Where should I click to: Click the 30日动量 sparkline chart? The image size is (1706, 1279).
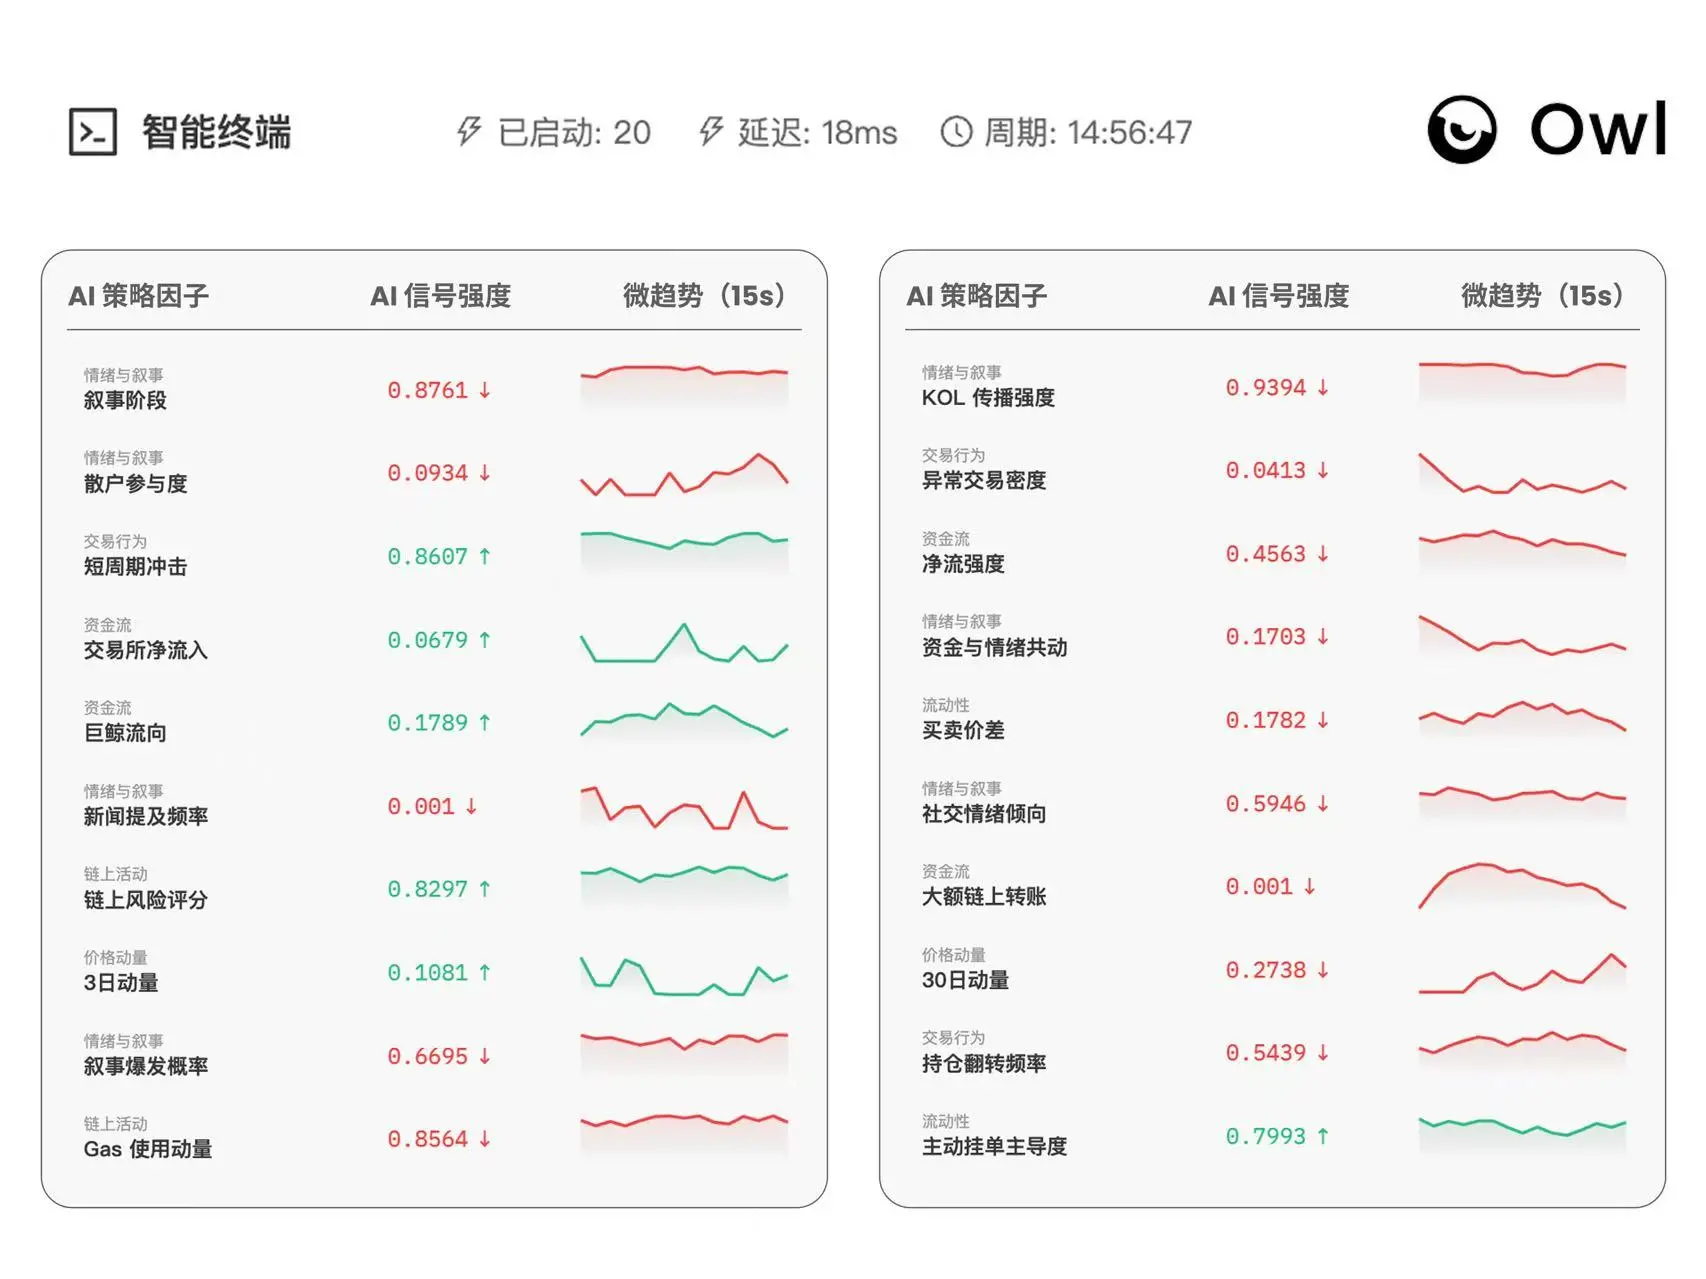1522,973
